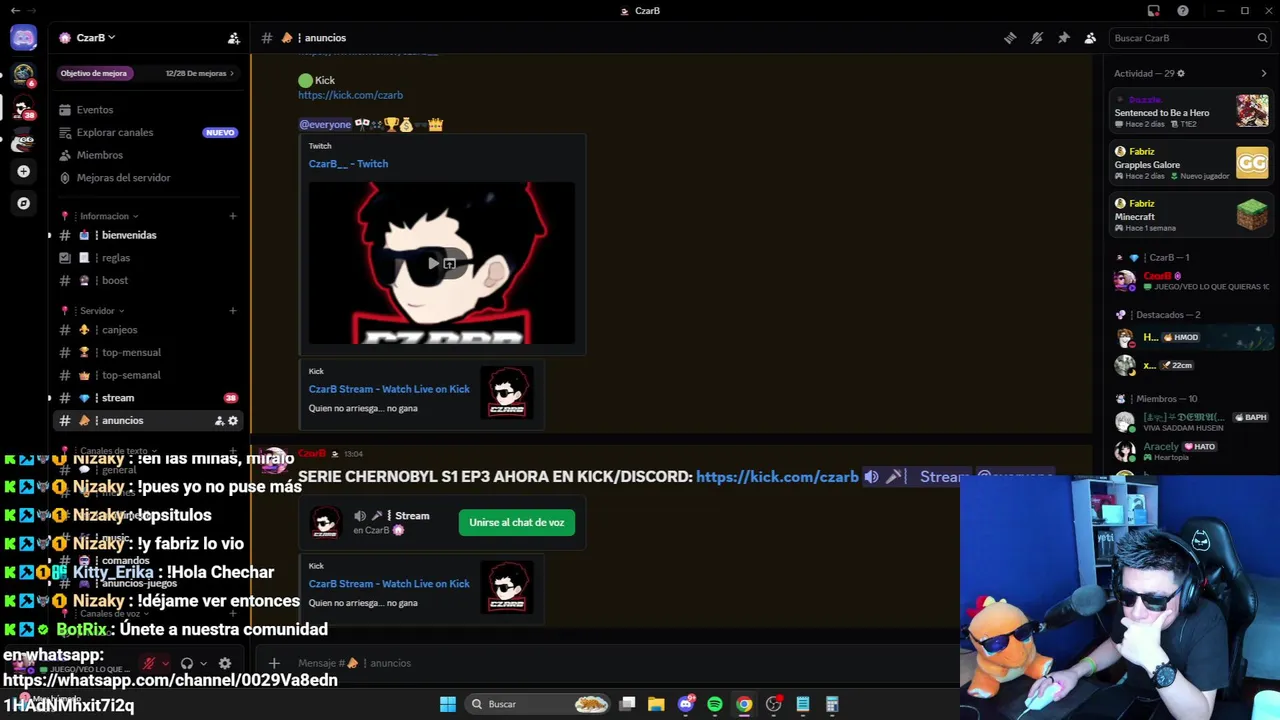Open Spotify from taskbar

click(x=714, y=704)
